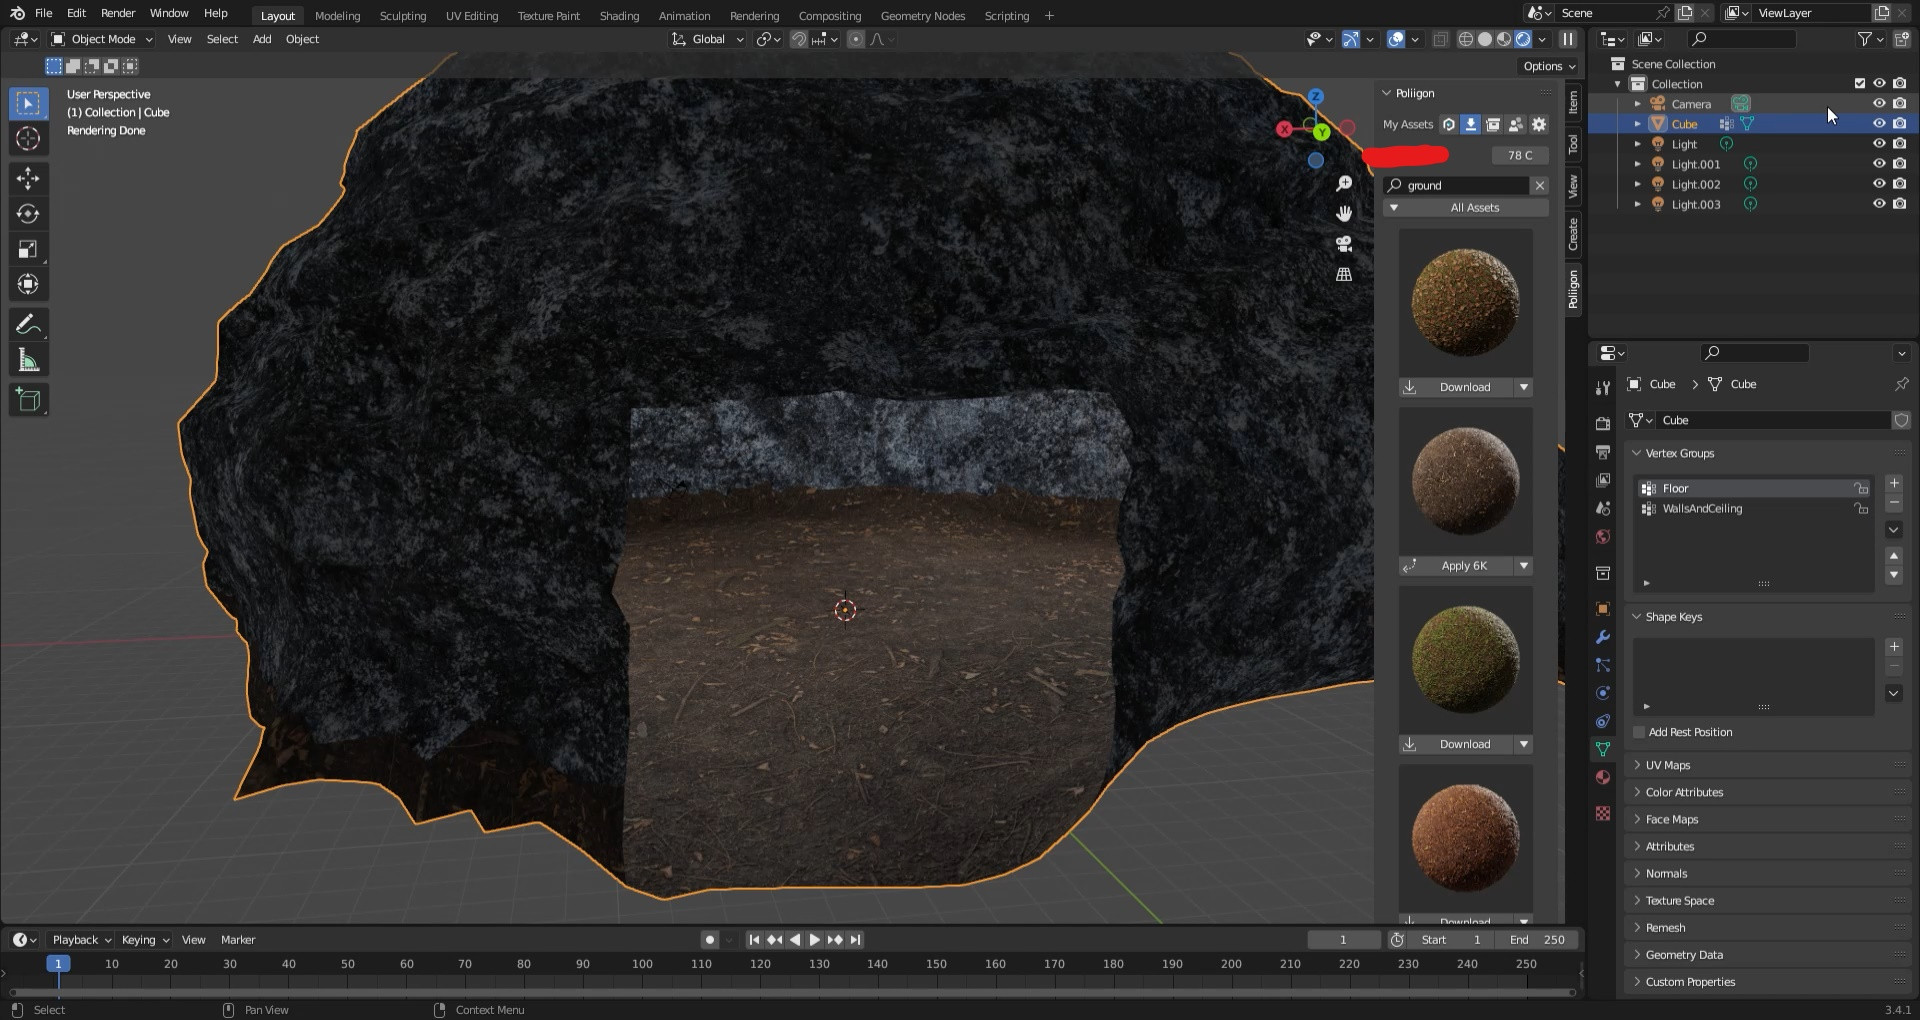Select the Cursor tool in the toolbar

[x=28, y=139]
